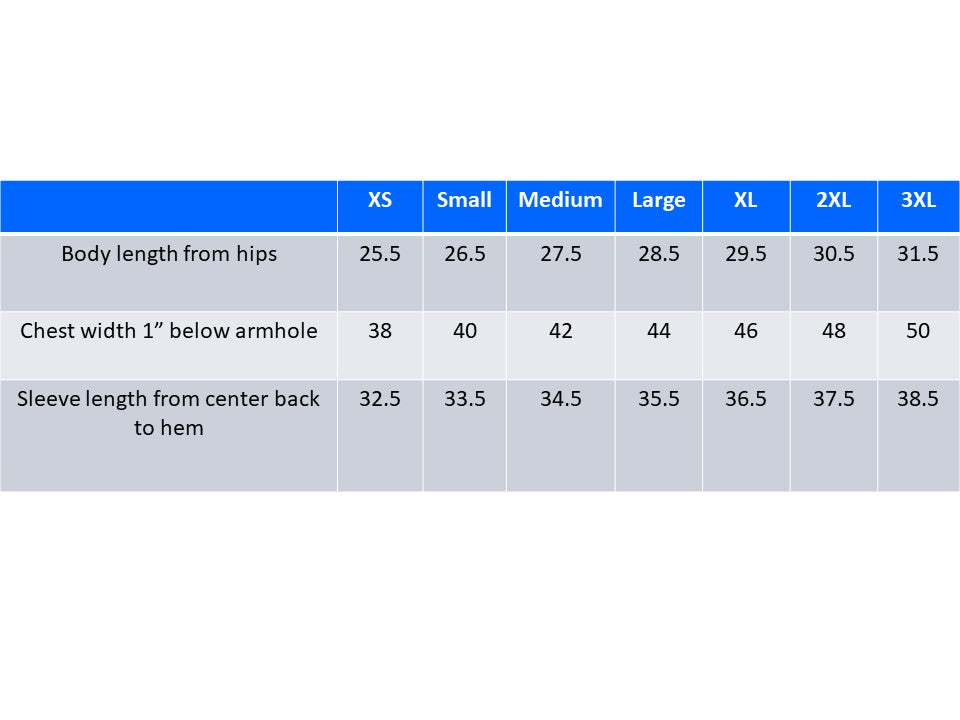The height and width of the screenshot is (720, 960).
Task: Select the Chest width 1" below armhole row label
Action: pyautogui.click(x=169, y=331)
